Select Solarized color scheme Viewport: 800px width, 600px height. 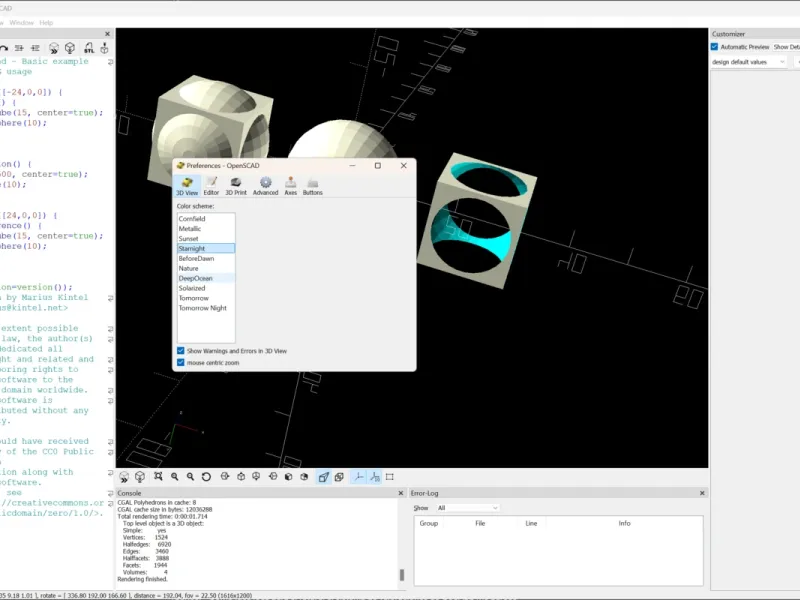[x=206, y=288]
